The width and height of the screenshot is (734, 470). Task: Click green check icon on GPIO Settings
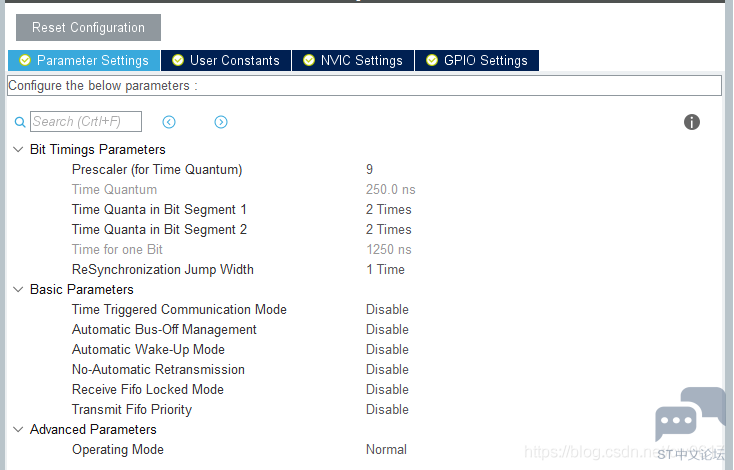tap(432, 60)
